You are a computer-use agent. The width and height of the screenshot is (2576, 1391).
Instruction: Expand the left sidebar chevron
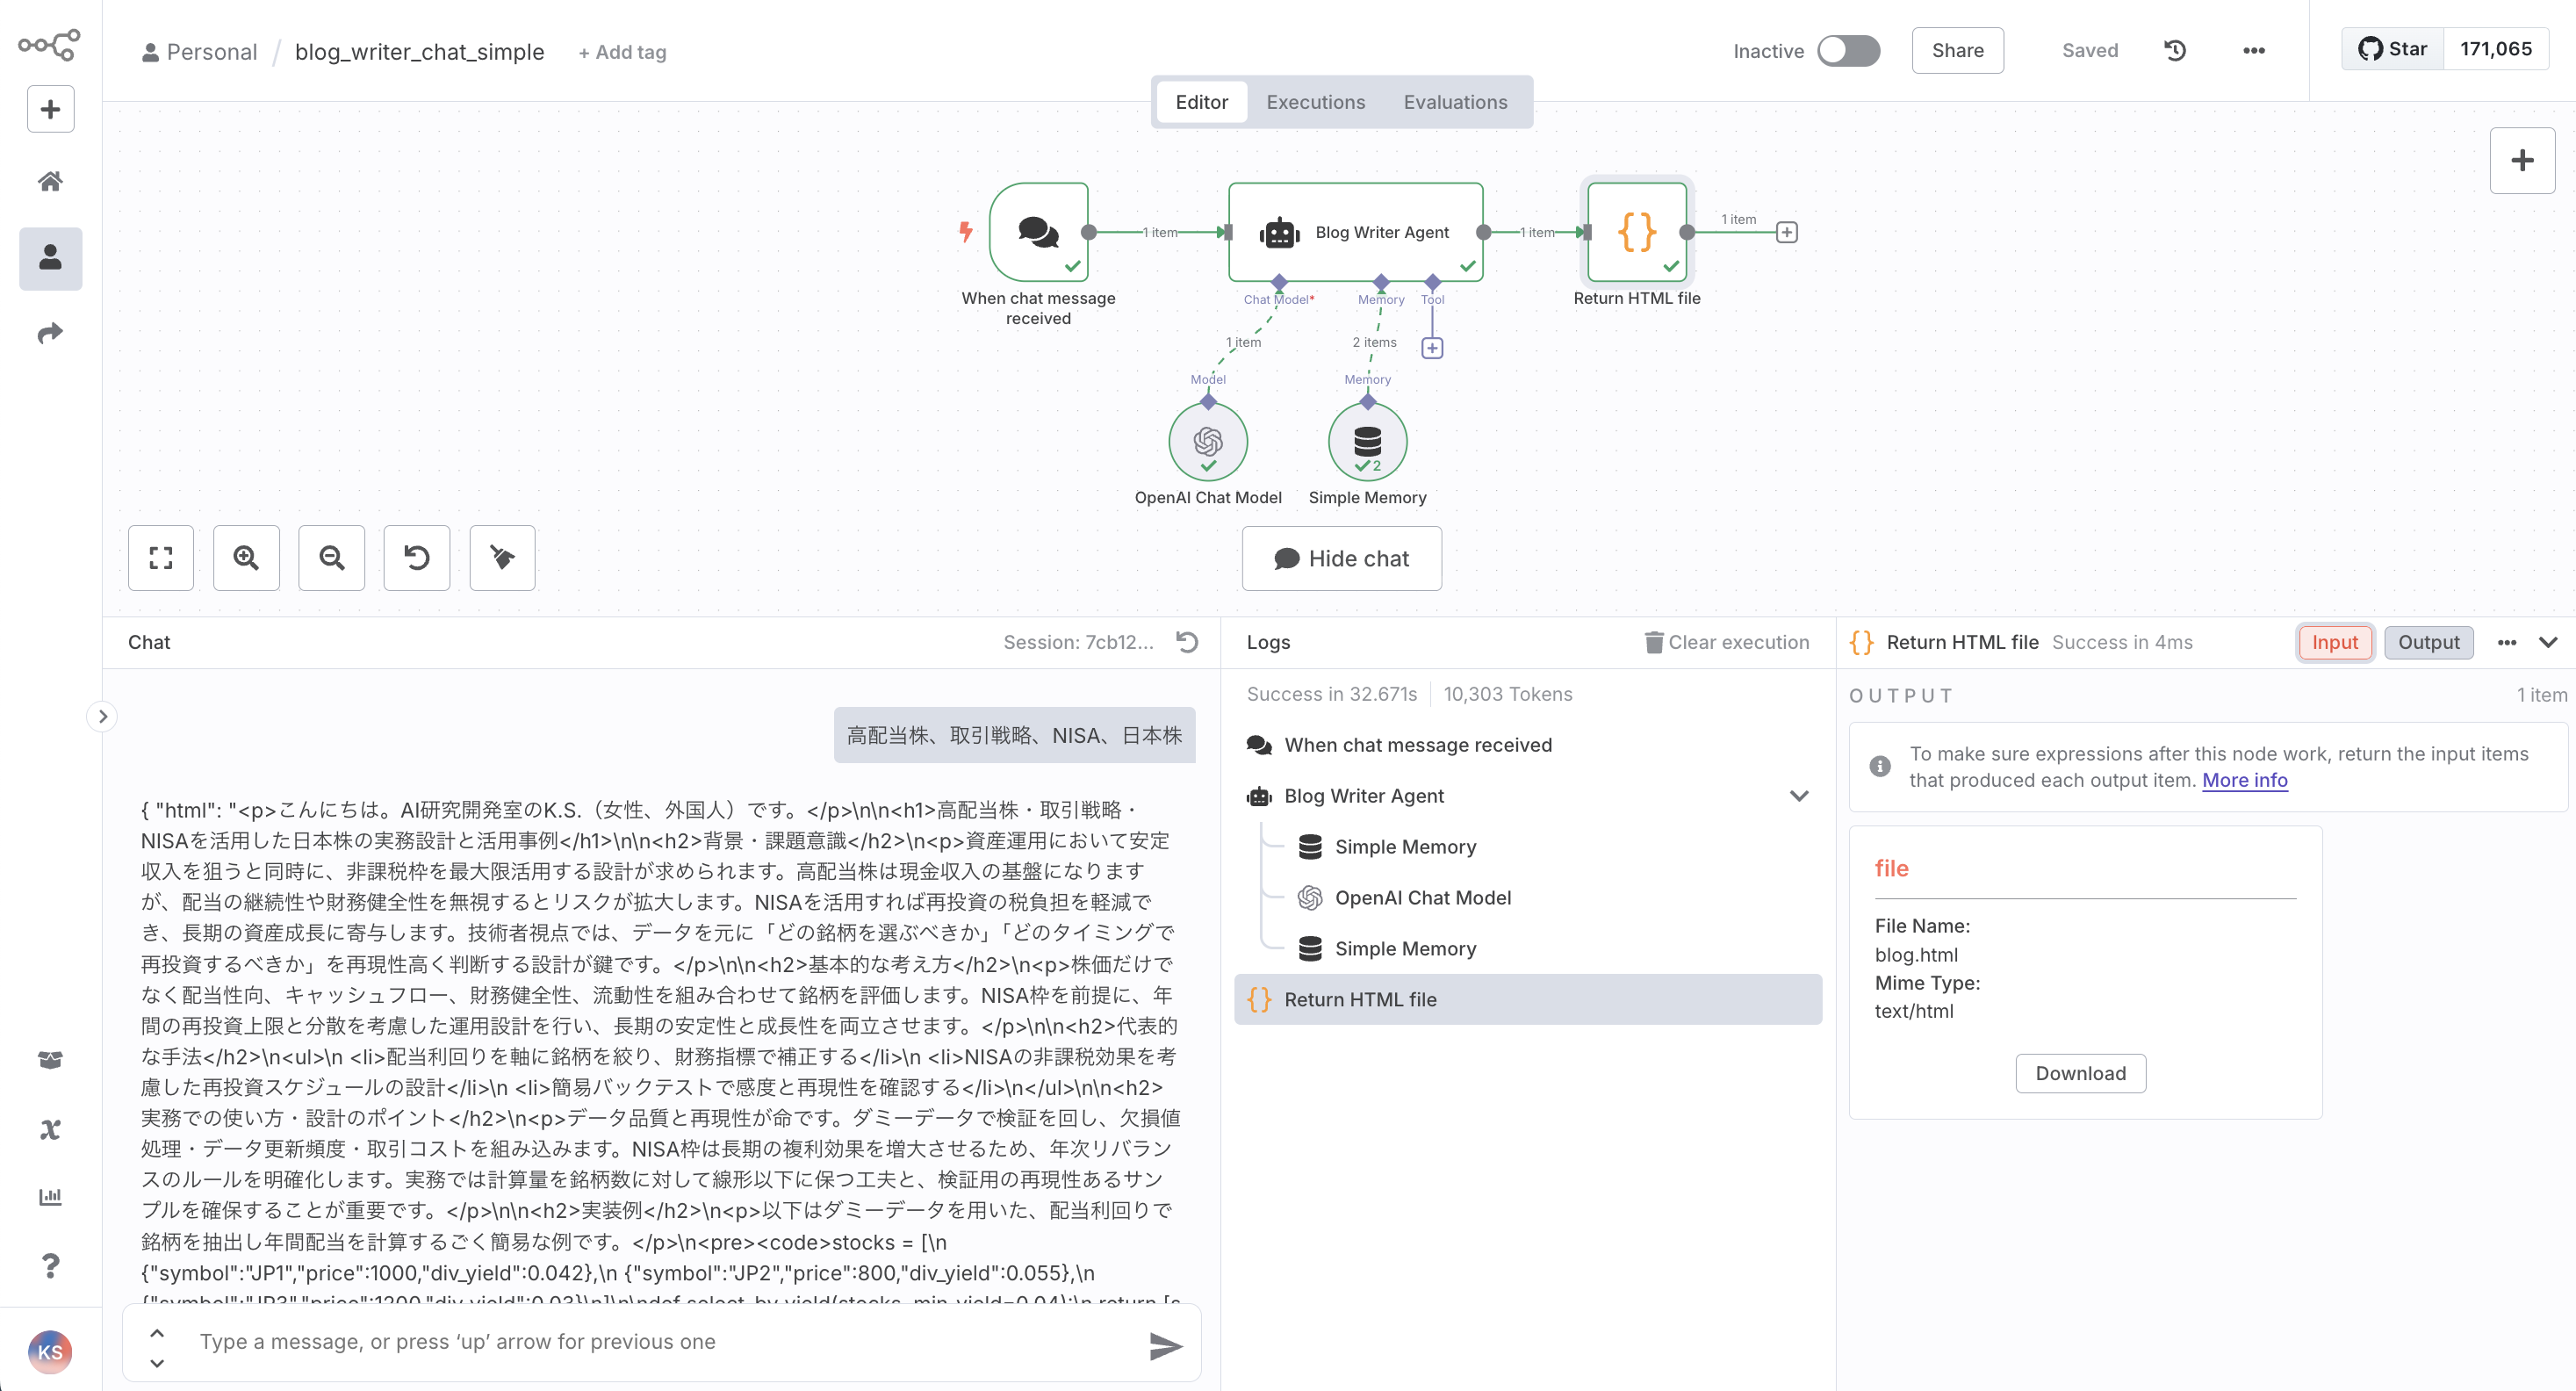(x=102, y=716)
